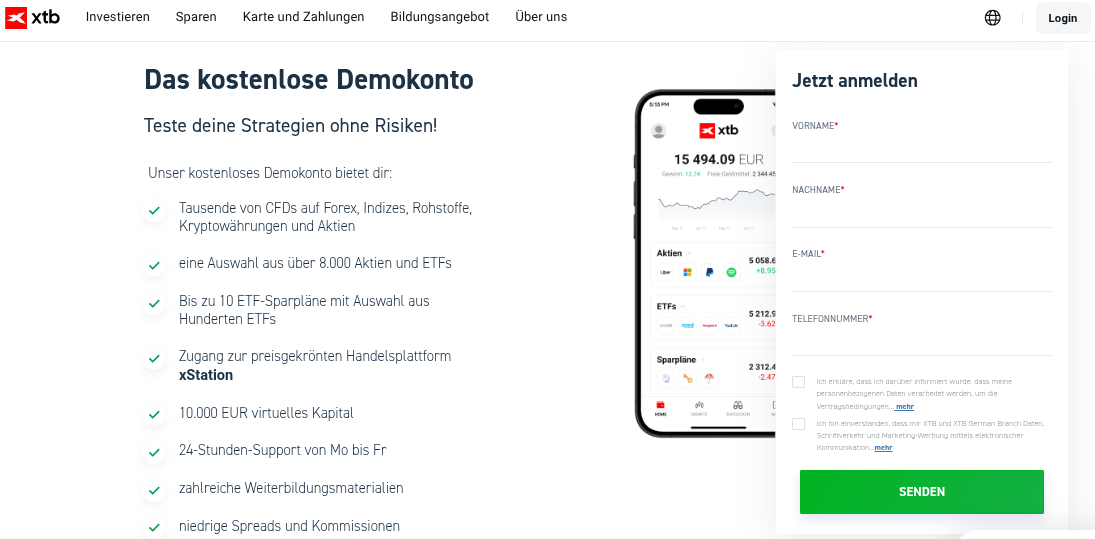
Task: Click the Login button
Action: click(x=1062, y=18)
